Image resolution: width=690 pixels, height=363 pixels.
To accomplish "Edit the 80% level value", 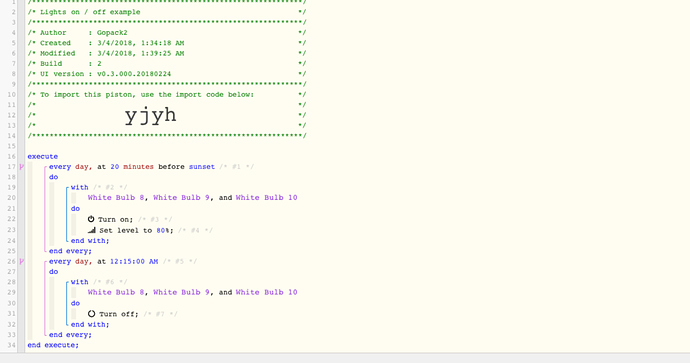I will coord(163,230).
